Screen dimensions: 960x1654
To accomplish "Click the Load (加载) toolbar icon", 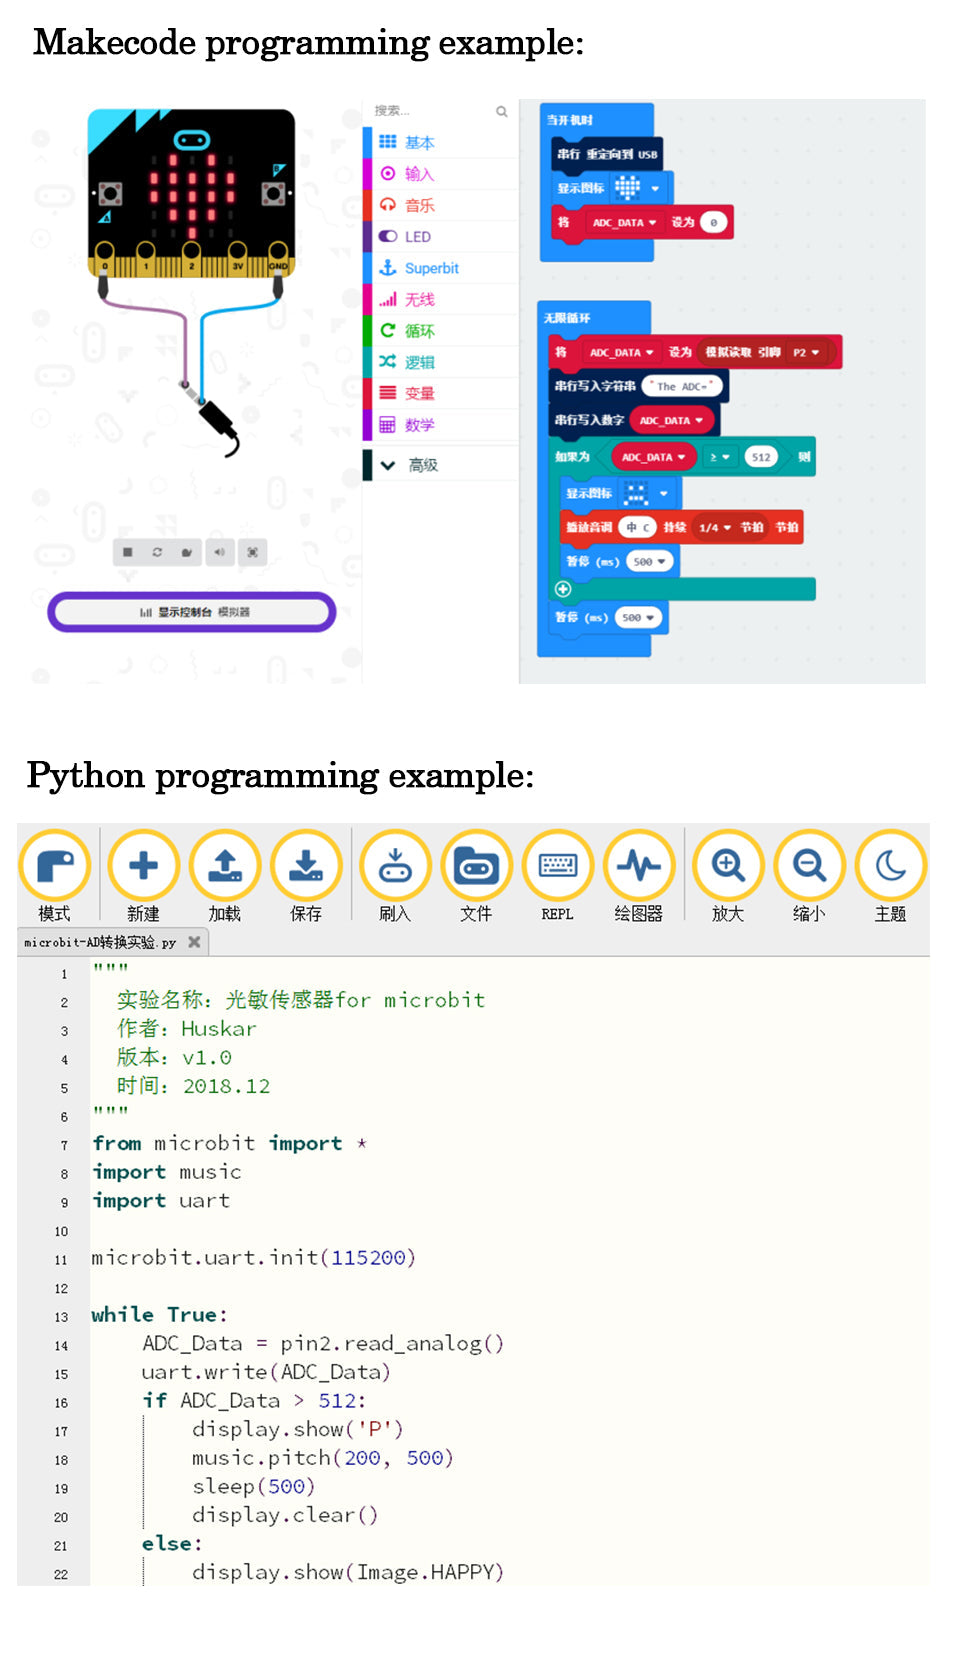I will click(225, 866).
